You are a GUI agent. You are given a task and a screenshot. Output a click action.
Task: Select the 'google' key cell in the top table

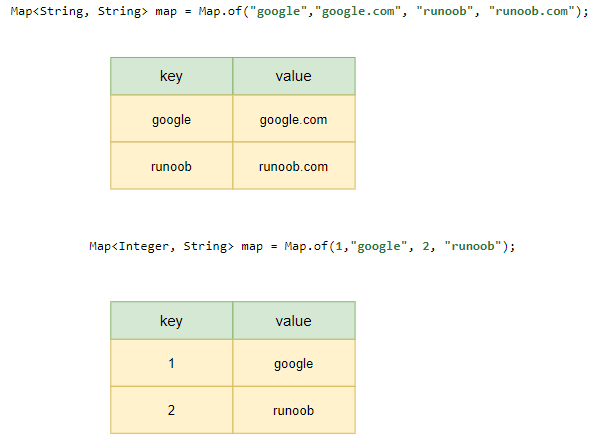(x=172, y=119)
